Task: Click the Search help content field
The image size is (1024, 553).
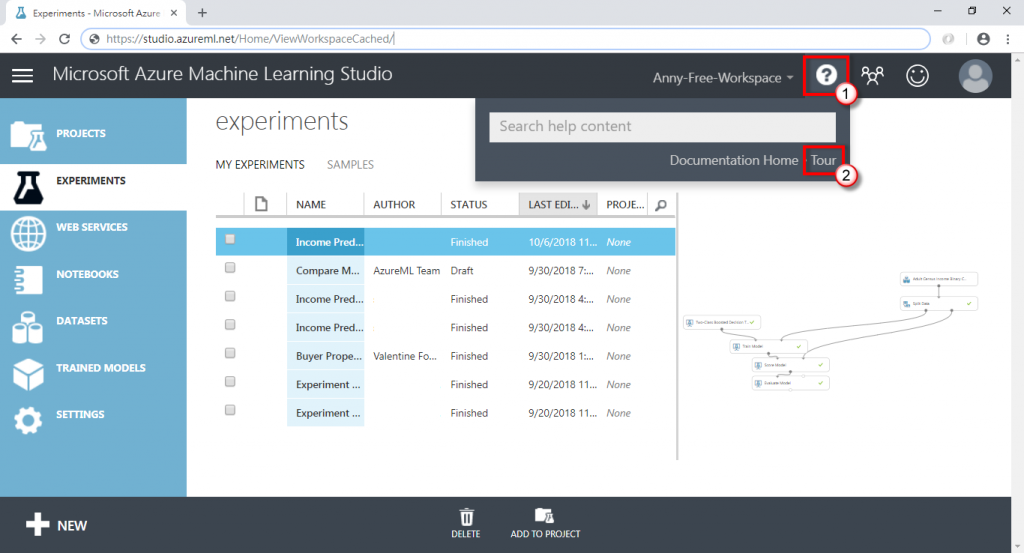Action: 662,127
